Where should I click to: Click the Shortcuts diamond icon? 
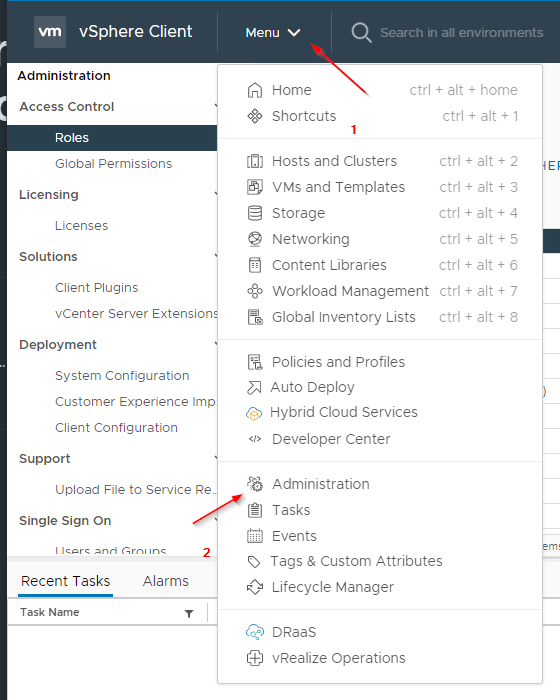(x=255, y=116)
